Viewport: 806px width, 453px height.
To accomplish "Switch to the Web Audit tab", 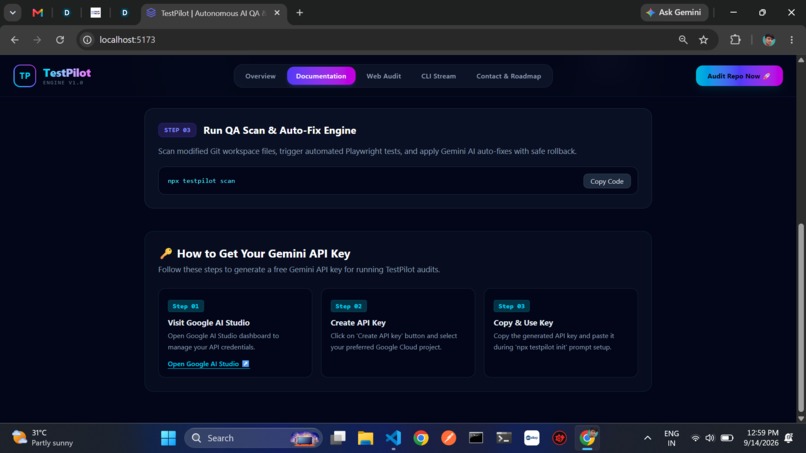I will coord(383,76).
